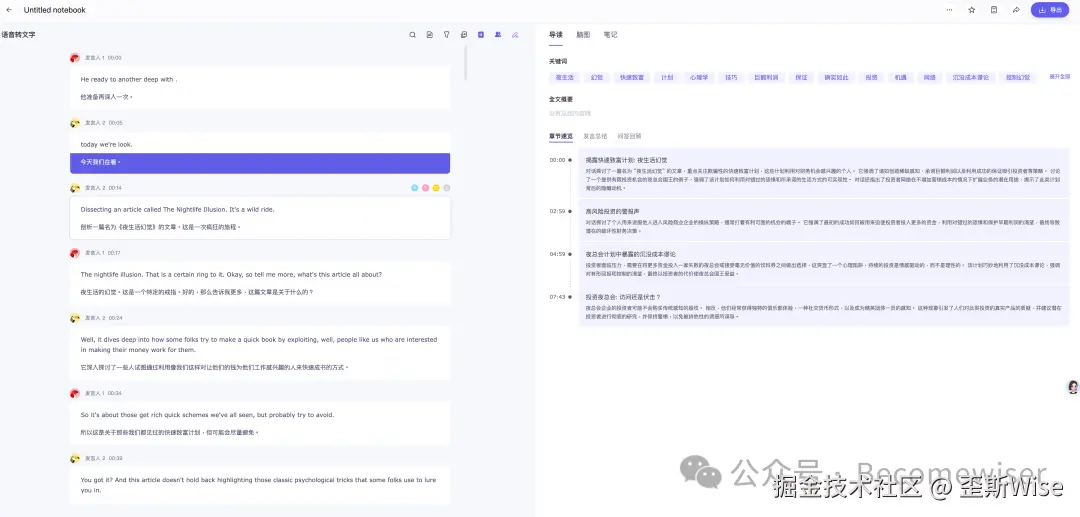Click the find-and-replace icon in transcript toolbar
This screenshot has height=517, width=1080.
(464, 34)
